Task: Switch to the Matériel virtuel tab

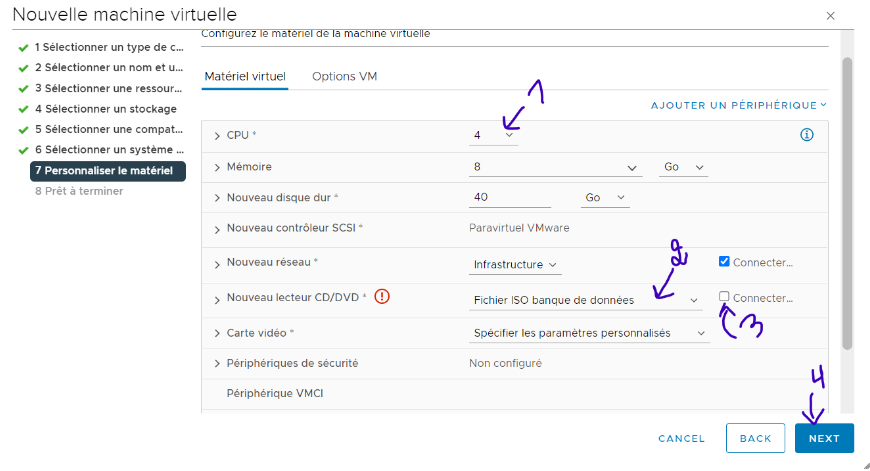Action: click(x=245, y=77)
